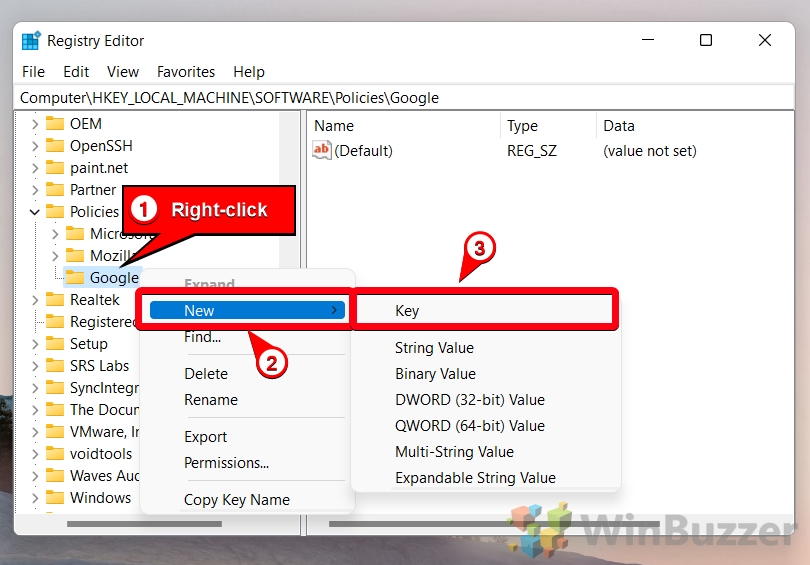Click the SyncIntegration folder icon
This screenshot has width=810, height=565.
[x=55, y=387]
